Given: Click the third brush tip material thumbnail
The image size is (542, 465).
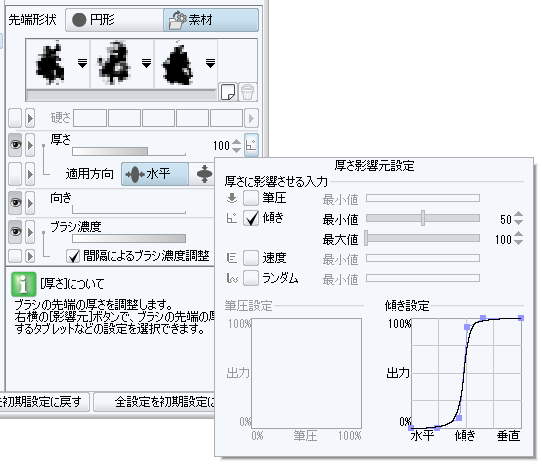Looking at the screenshot, I should point(178,63).
